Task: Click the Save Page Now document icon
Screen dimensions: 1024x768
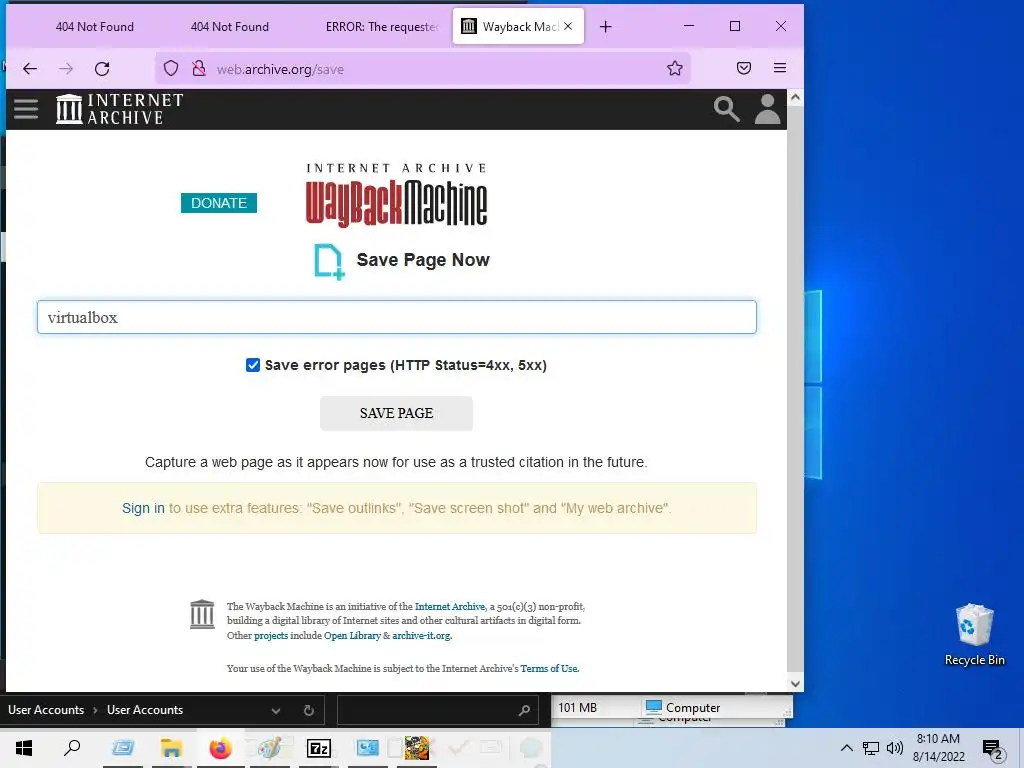Action: [x=329, y=262]
